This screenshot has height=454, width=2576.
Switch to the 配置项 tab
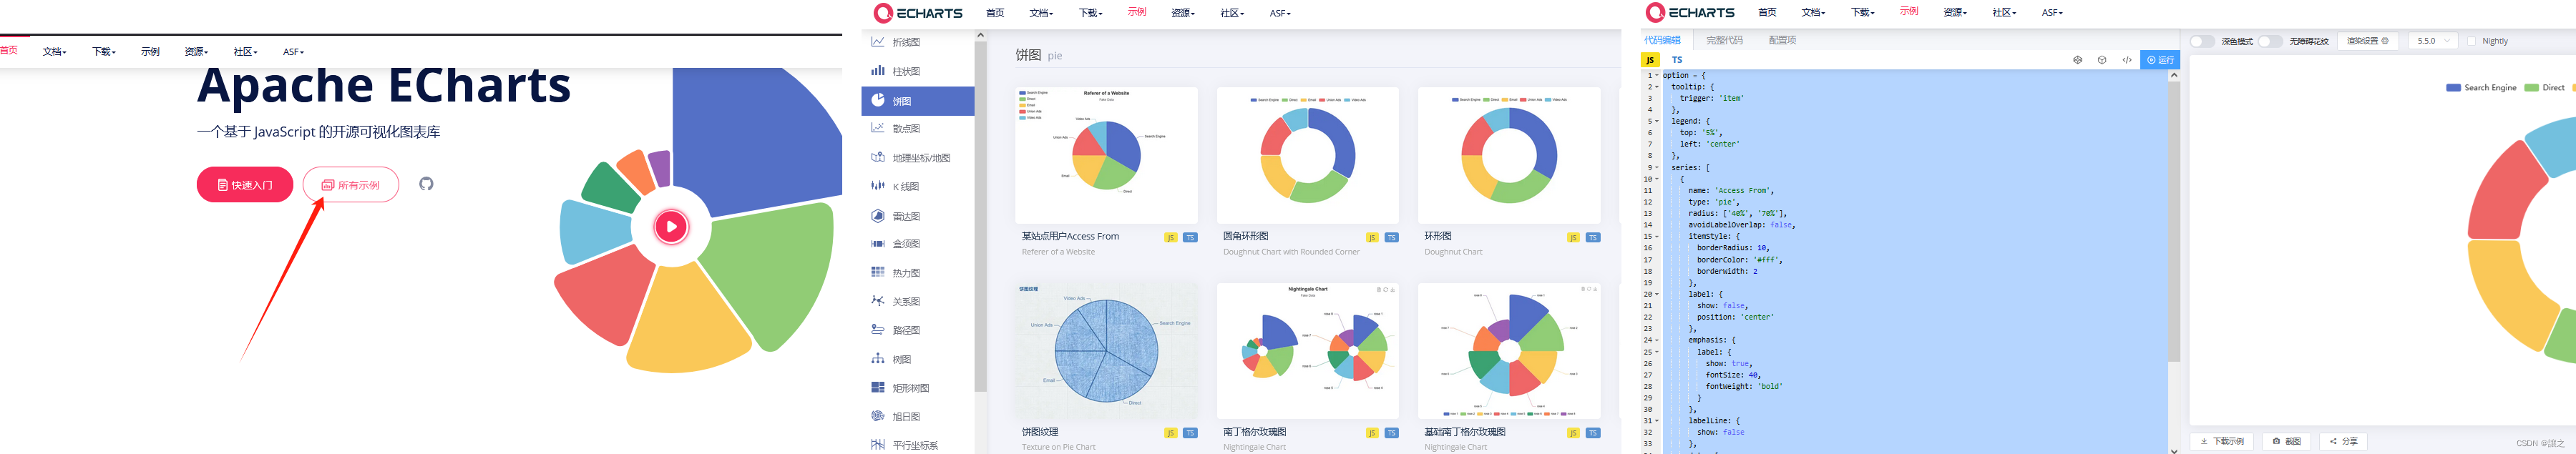[1782, 40]
